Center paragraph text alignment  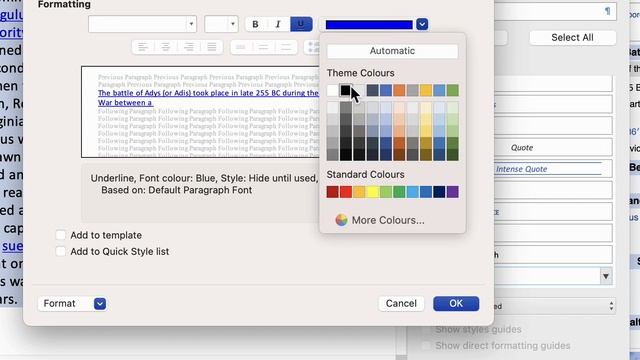pyautogui.click(x=166, y=47)
